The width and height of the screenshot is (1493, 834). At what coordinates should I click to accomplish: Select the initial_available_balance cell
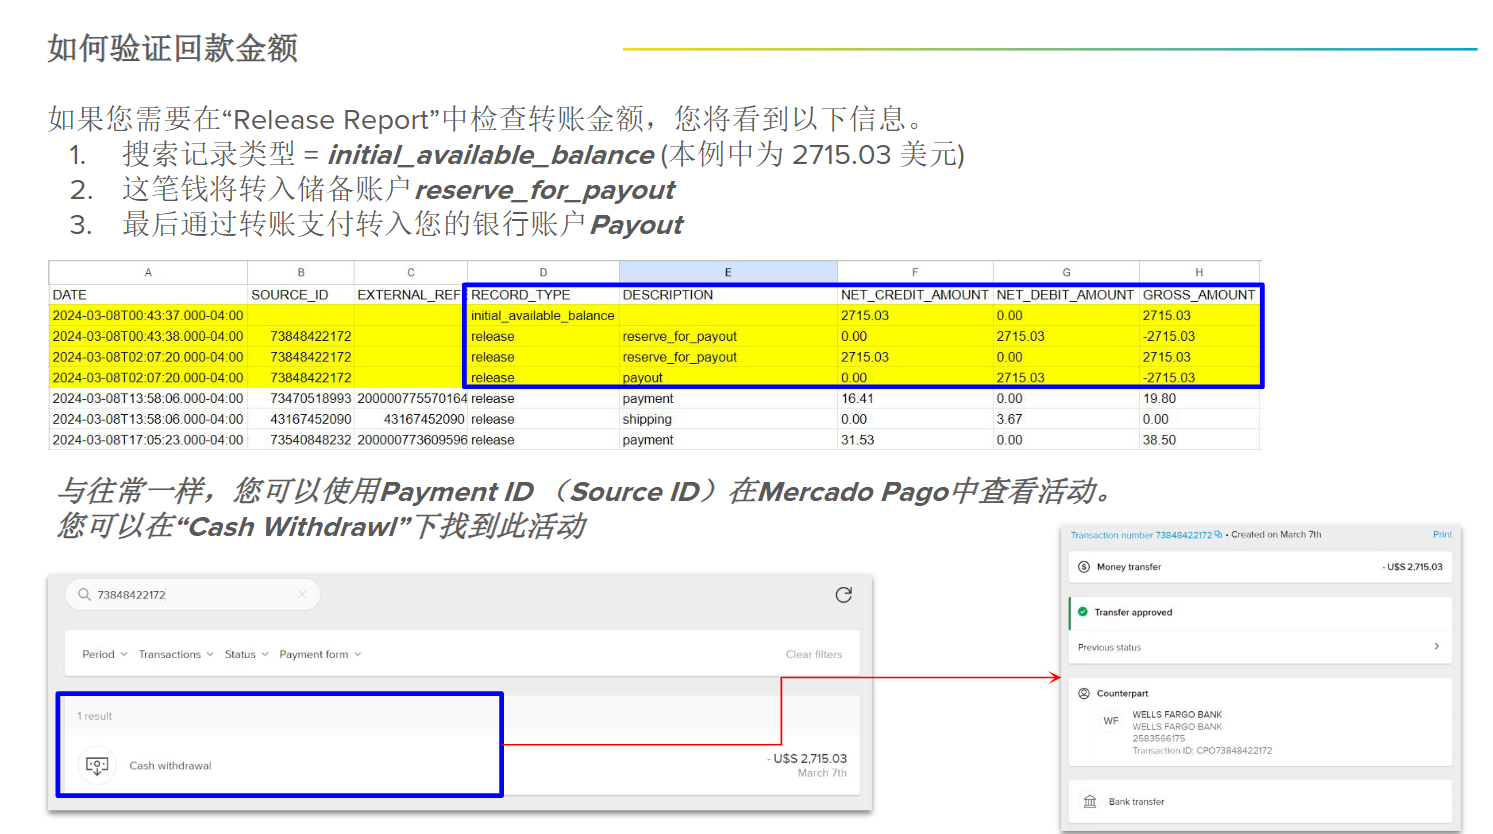pyautogui.click(x=543, y=315)
